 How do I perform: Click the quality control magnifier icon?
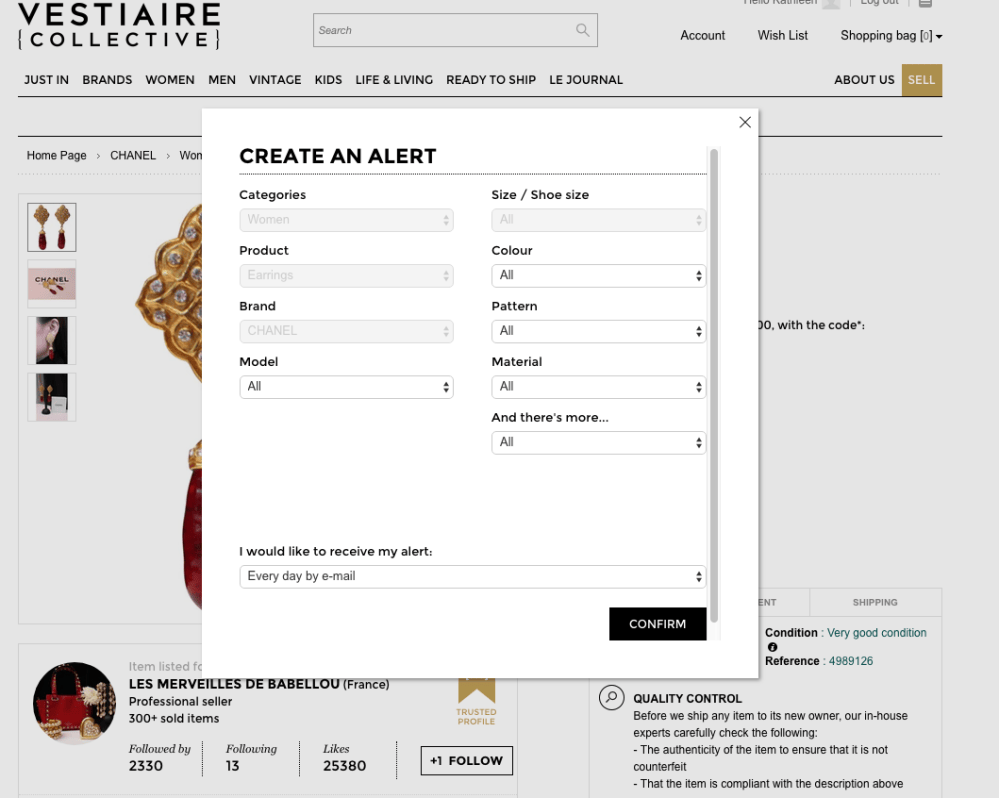pyautogui.click(x=611, y=697)
